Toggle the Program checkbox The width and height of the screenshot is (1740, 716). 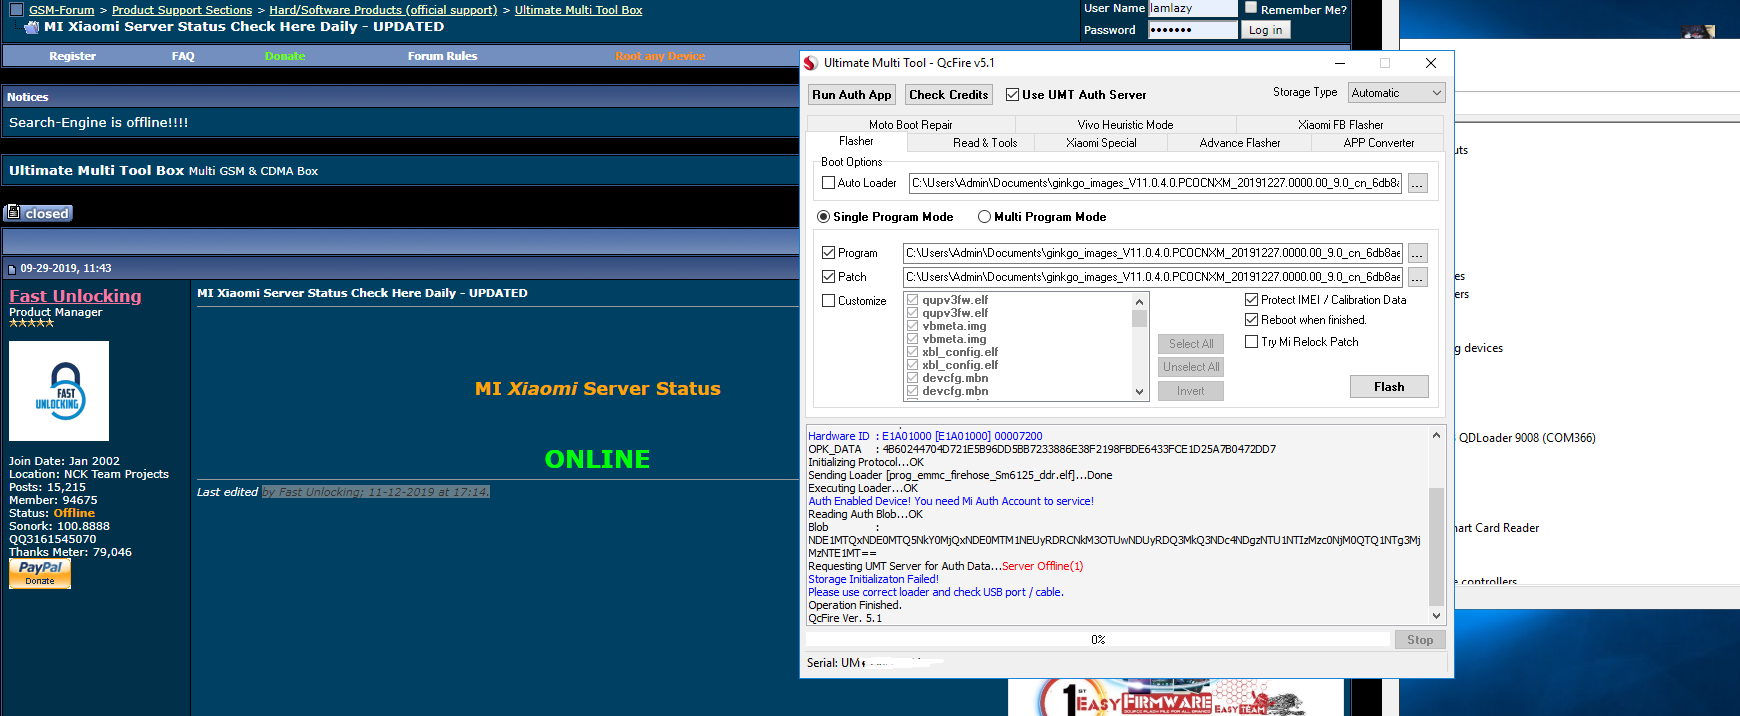[x=828, y=253]
